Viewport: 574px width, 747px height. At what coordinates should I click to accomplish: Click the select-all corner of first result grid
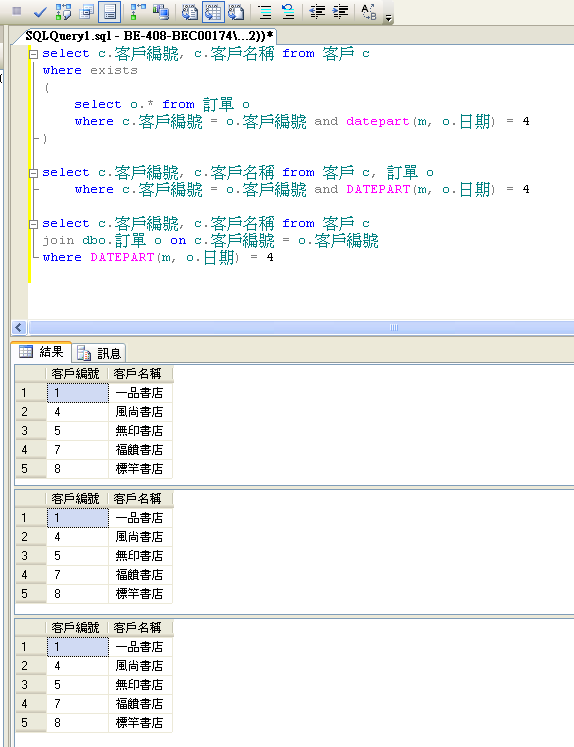point(30,374)
